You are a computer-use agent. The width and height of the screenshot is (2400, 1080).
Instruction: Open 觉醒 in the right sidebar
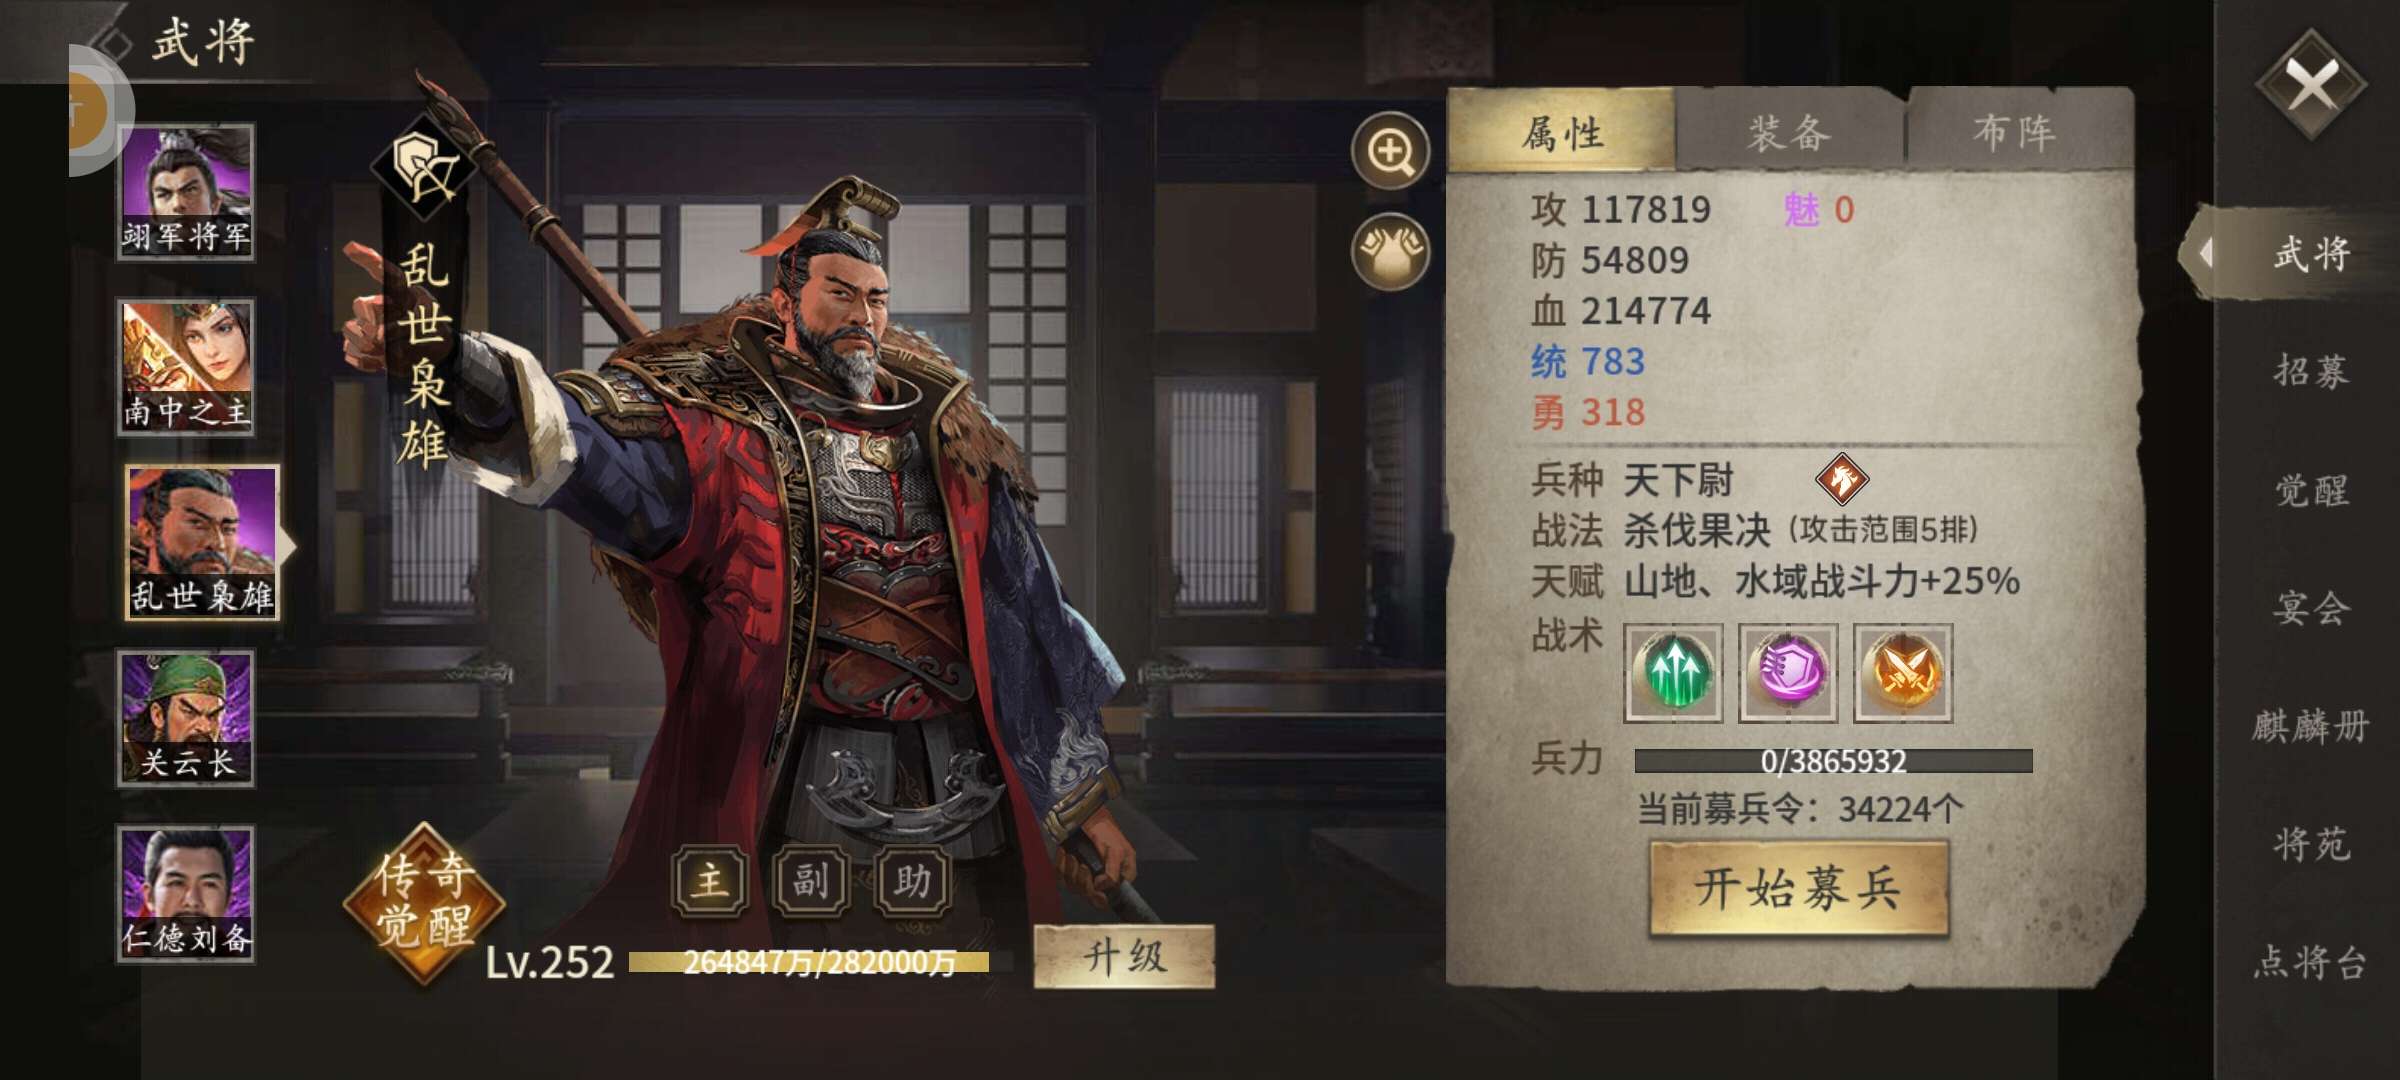pyautogui.click(x=2312, y=490)
